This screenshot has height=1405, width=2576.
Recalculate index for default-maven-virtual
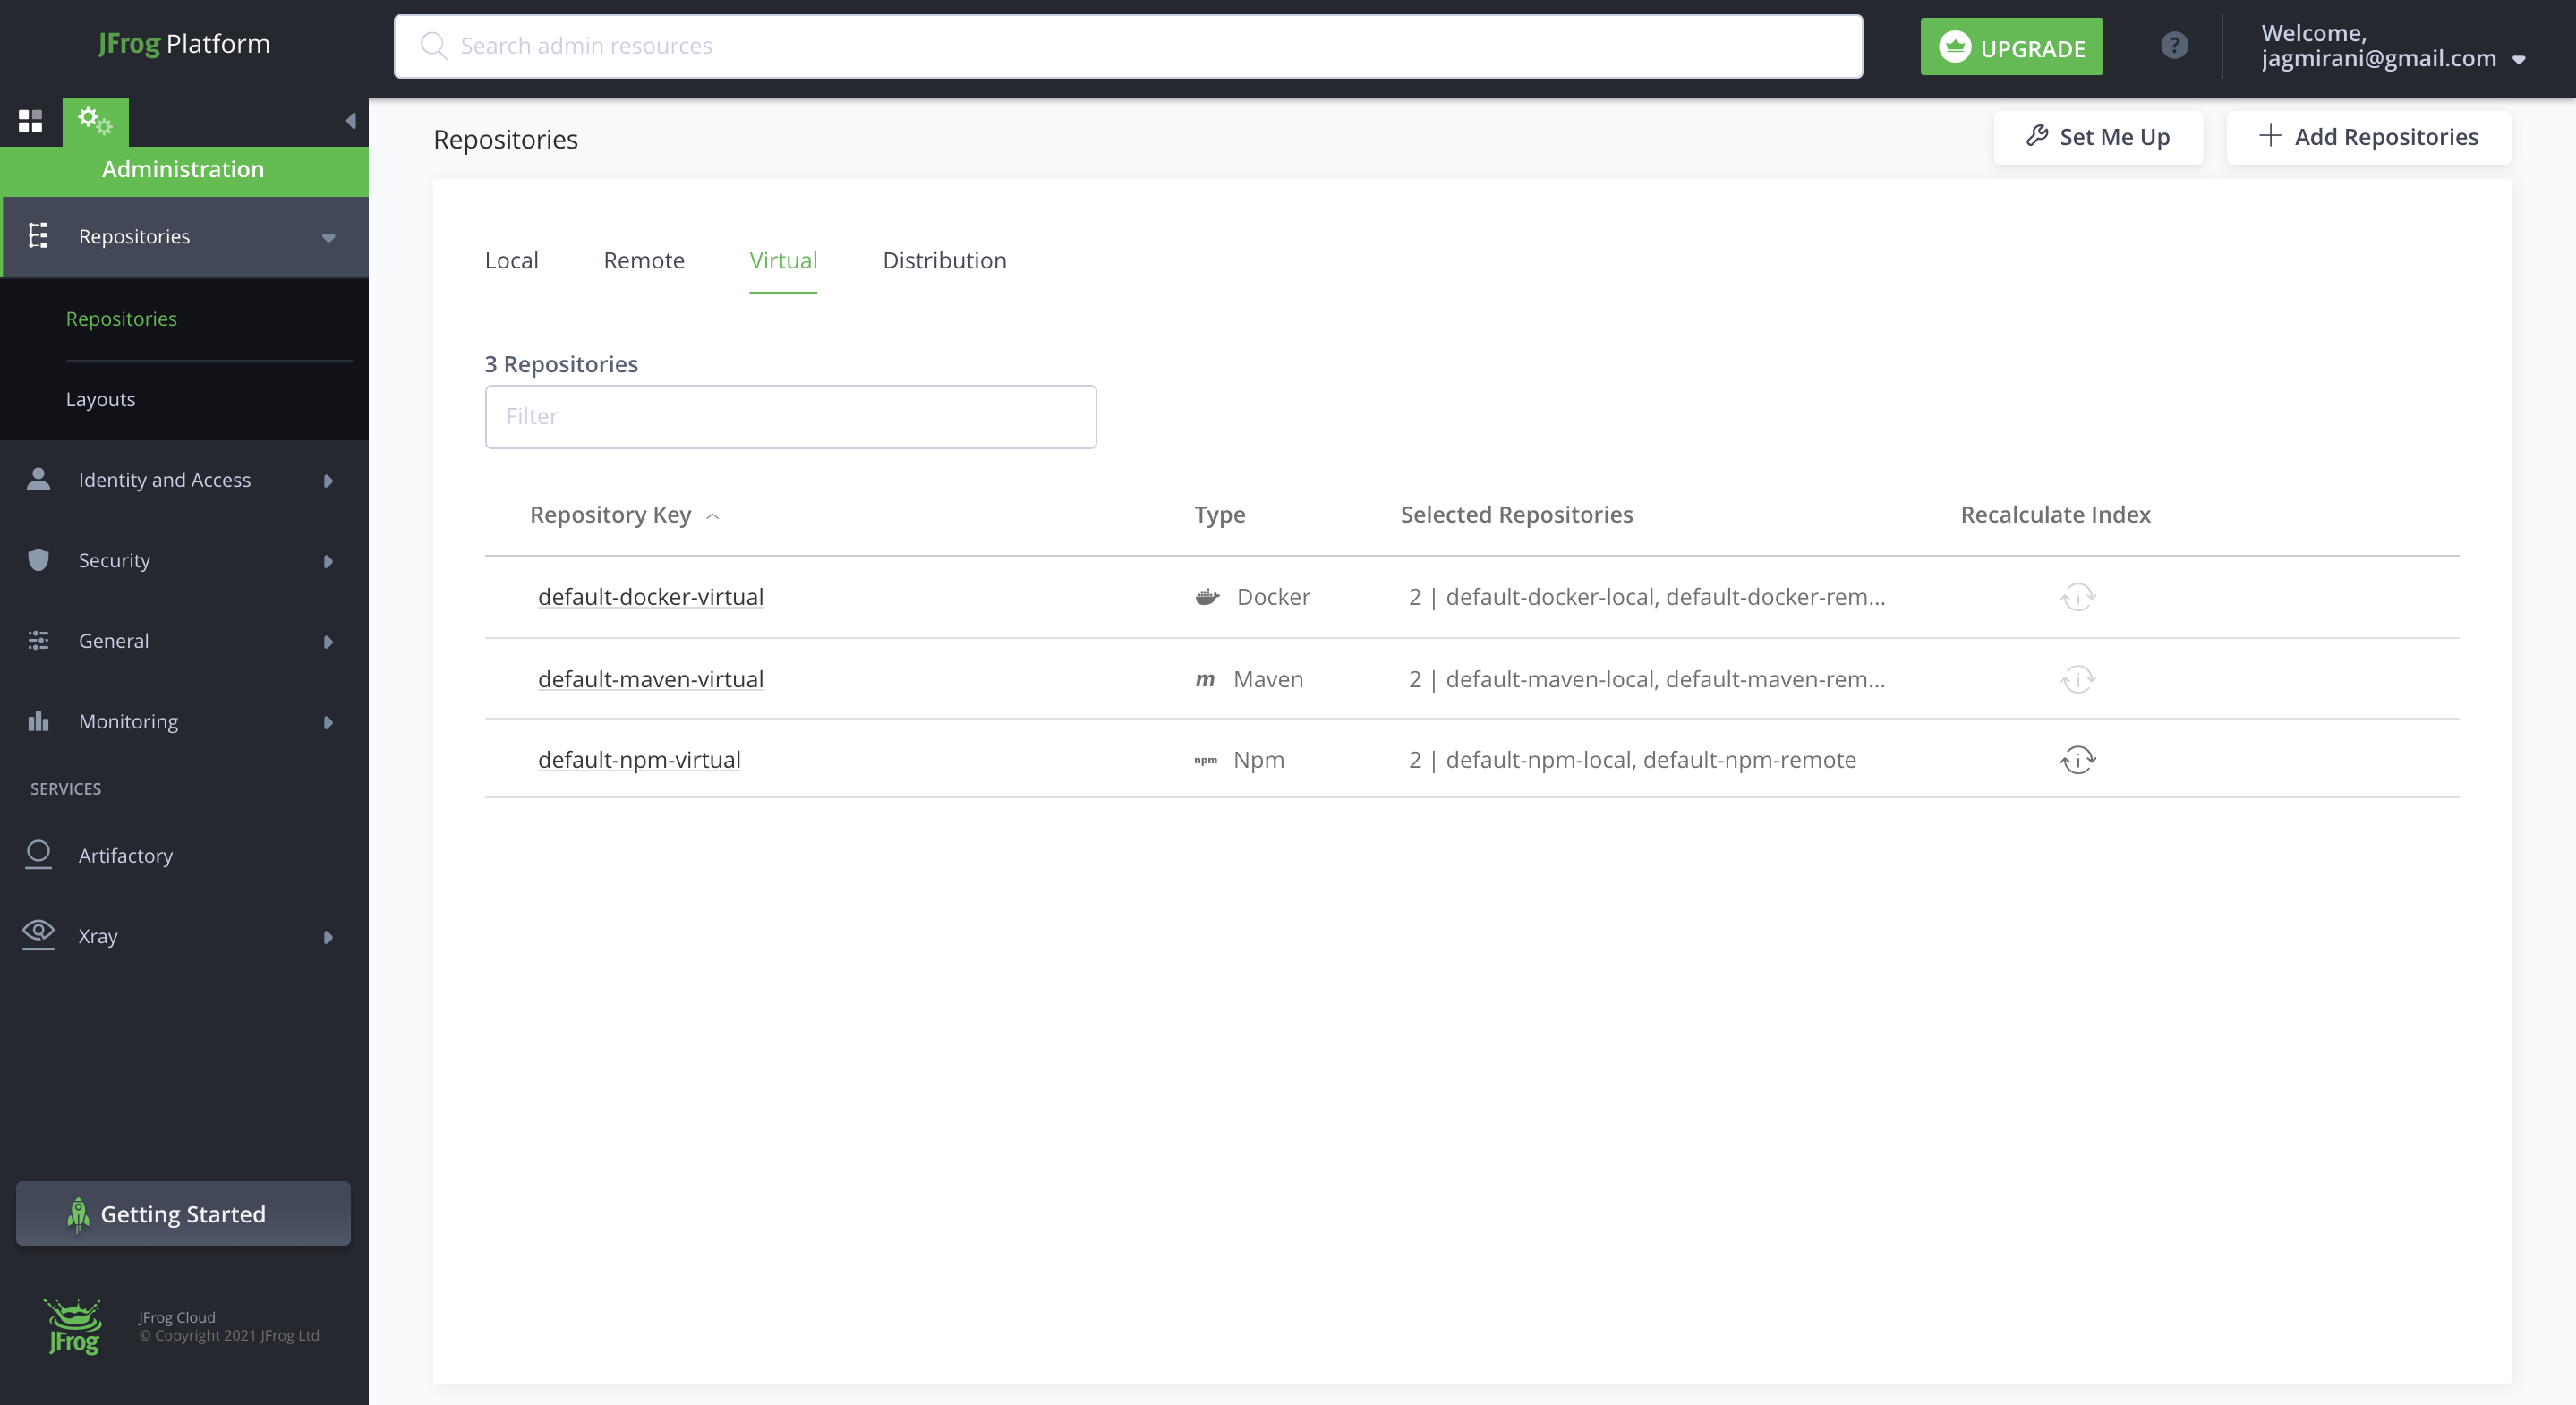(2078, 679)
